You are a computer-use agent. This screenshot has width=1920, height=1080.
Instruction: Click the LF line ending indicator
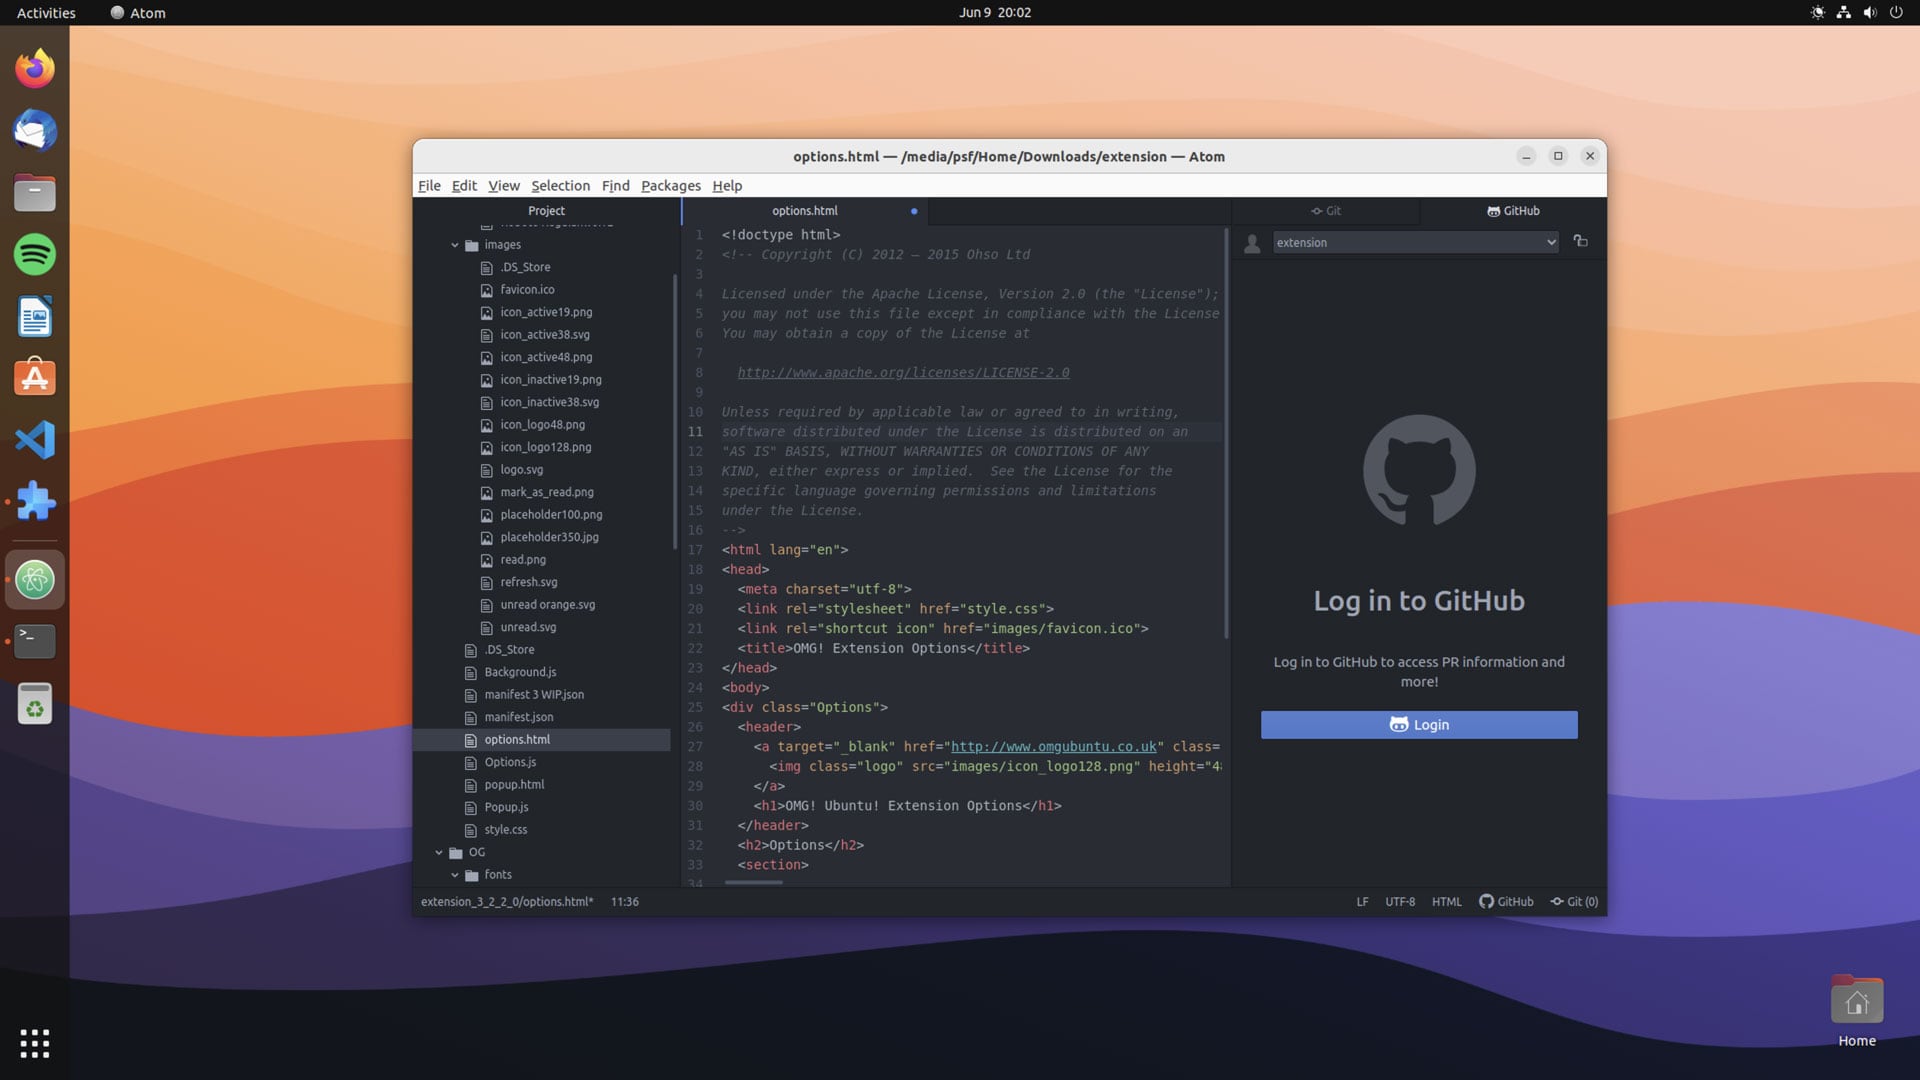click(x=1361, y=902)
